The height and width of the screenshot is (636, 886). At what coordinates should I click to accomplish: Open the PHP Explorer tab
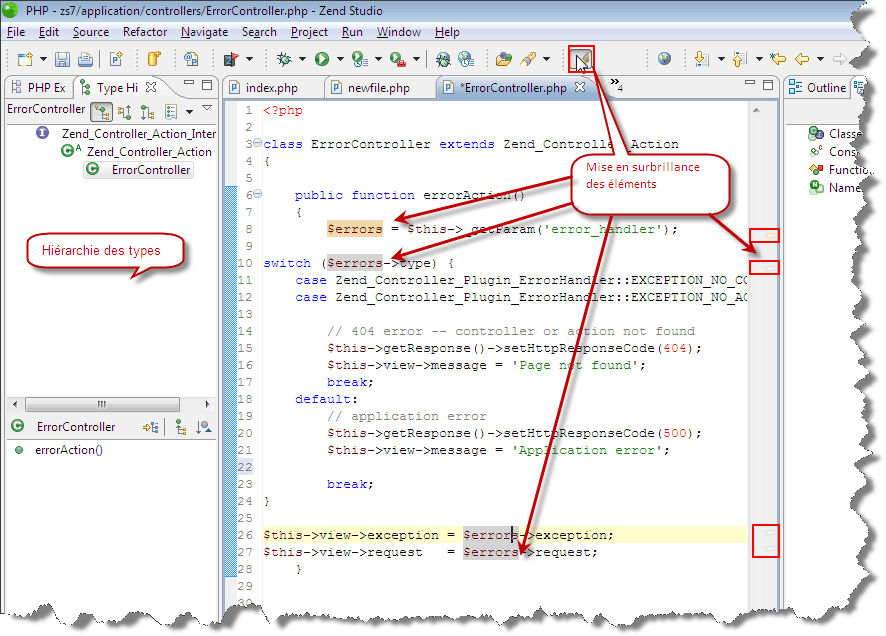(38, 88)
